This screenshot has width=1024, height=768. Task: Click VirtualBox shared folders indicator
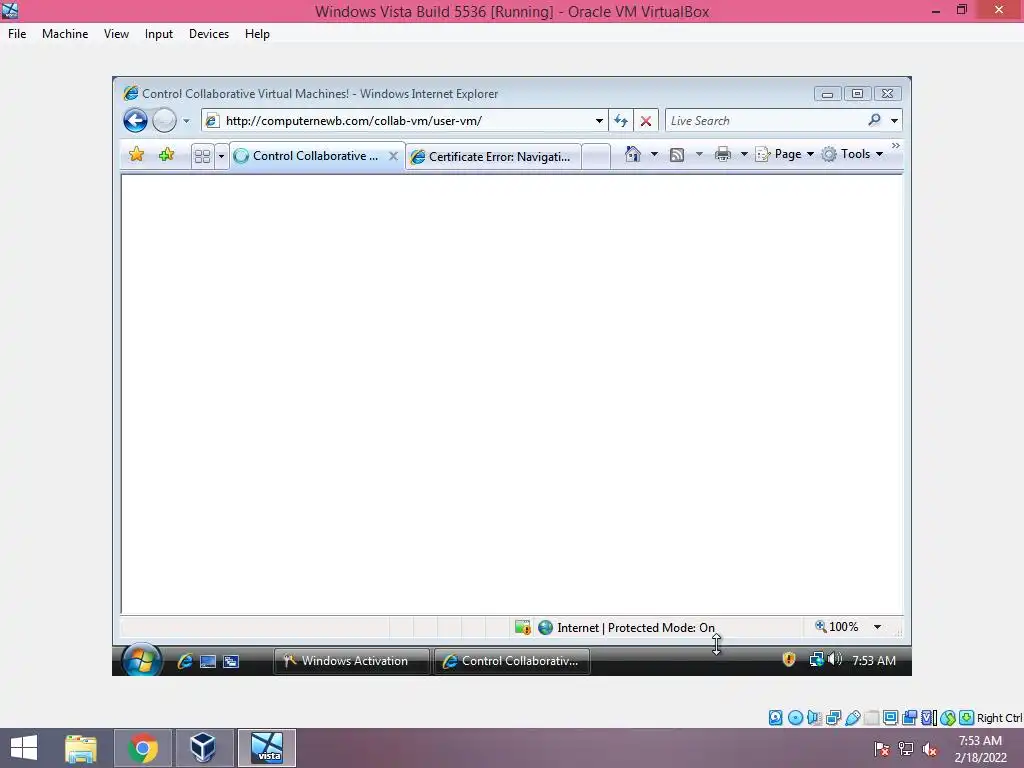(872, 718)
